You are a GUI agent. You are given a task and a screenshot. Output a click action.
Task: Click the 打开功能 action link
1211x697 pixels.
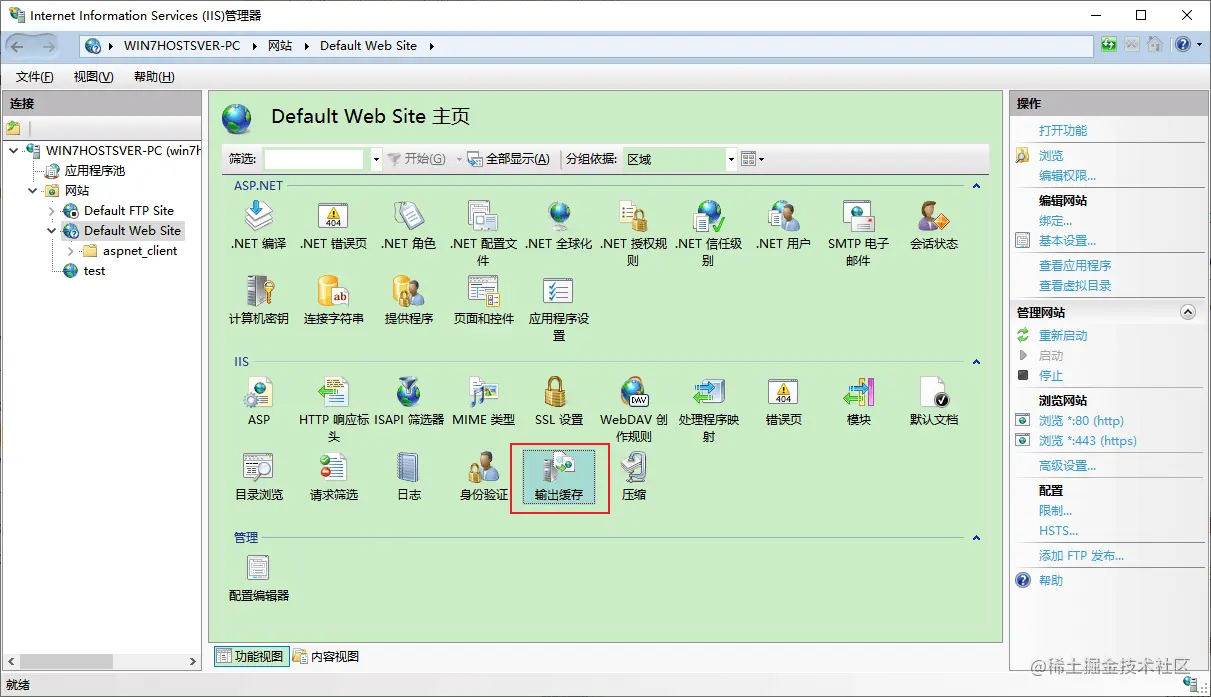(1063, 131)
